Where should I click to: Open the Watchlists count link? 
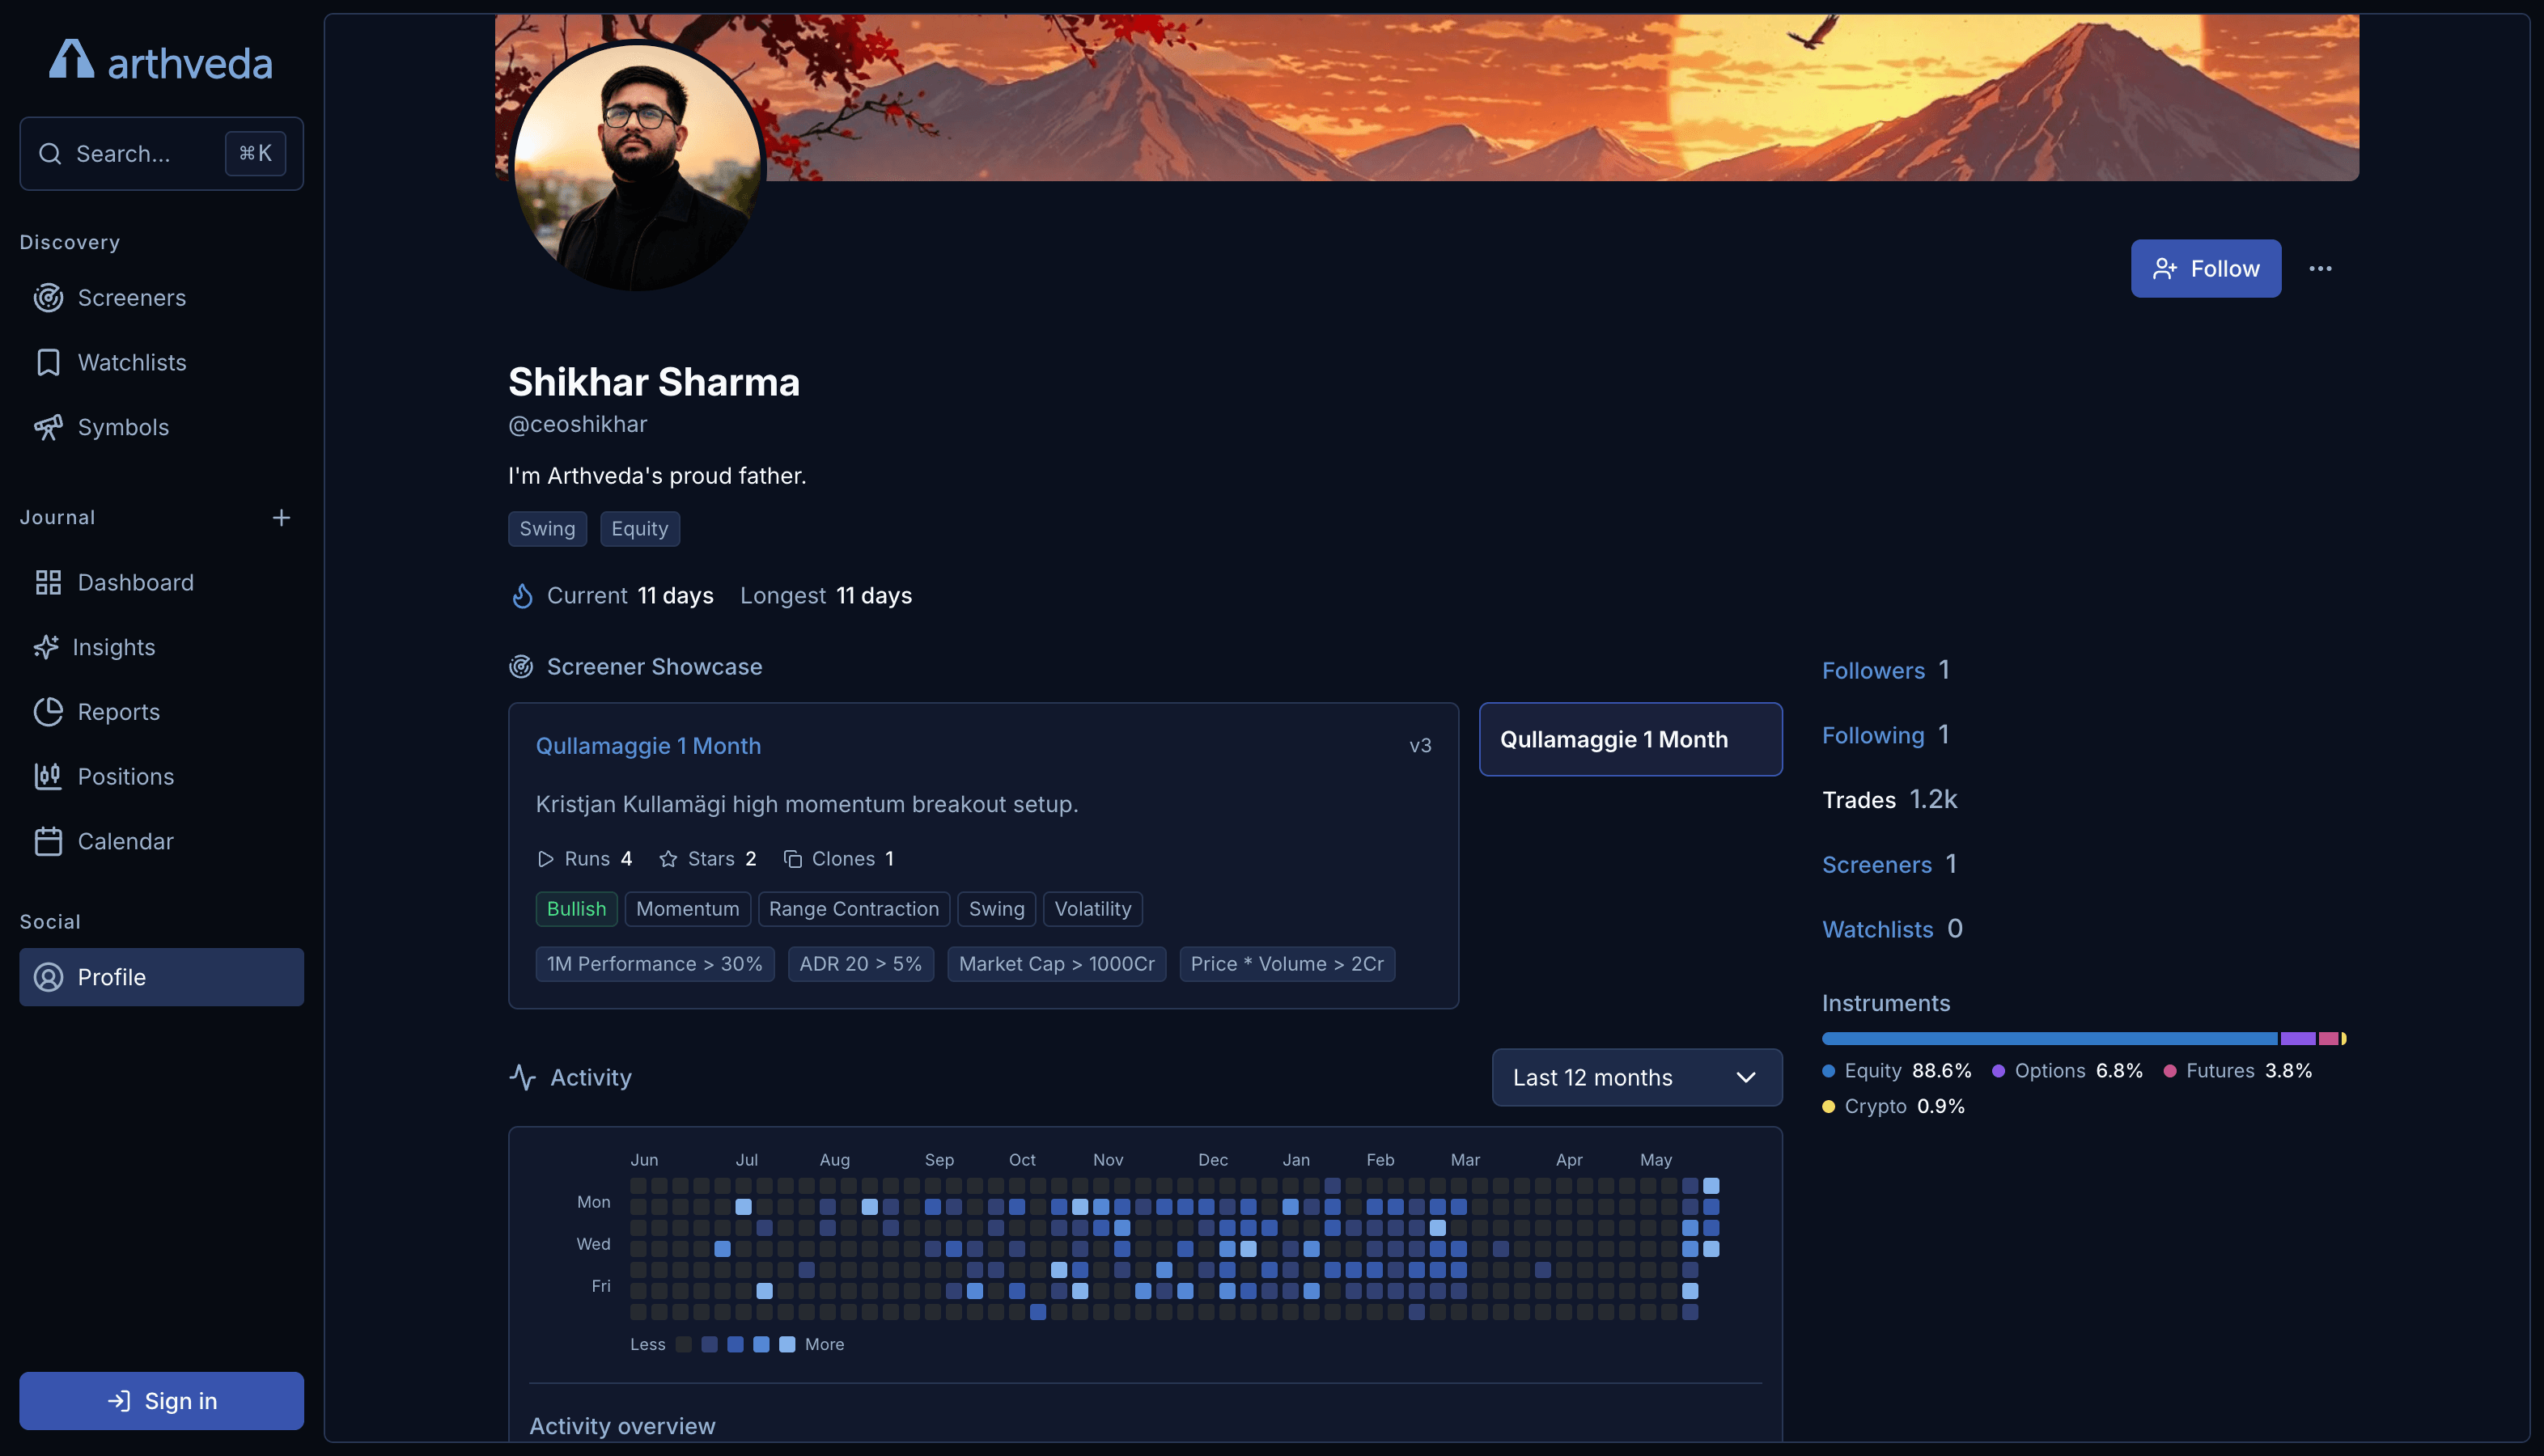[x=1877, y=929]
